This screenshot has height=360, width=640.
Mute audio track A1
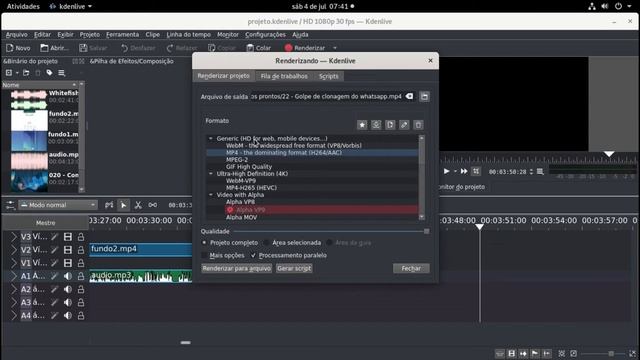pos(68,276)
